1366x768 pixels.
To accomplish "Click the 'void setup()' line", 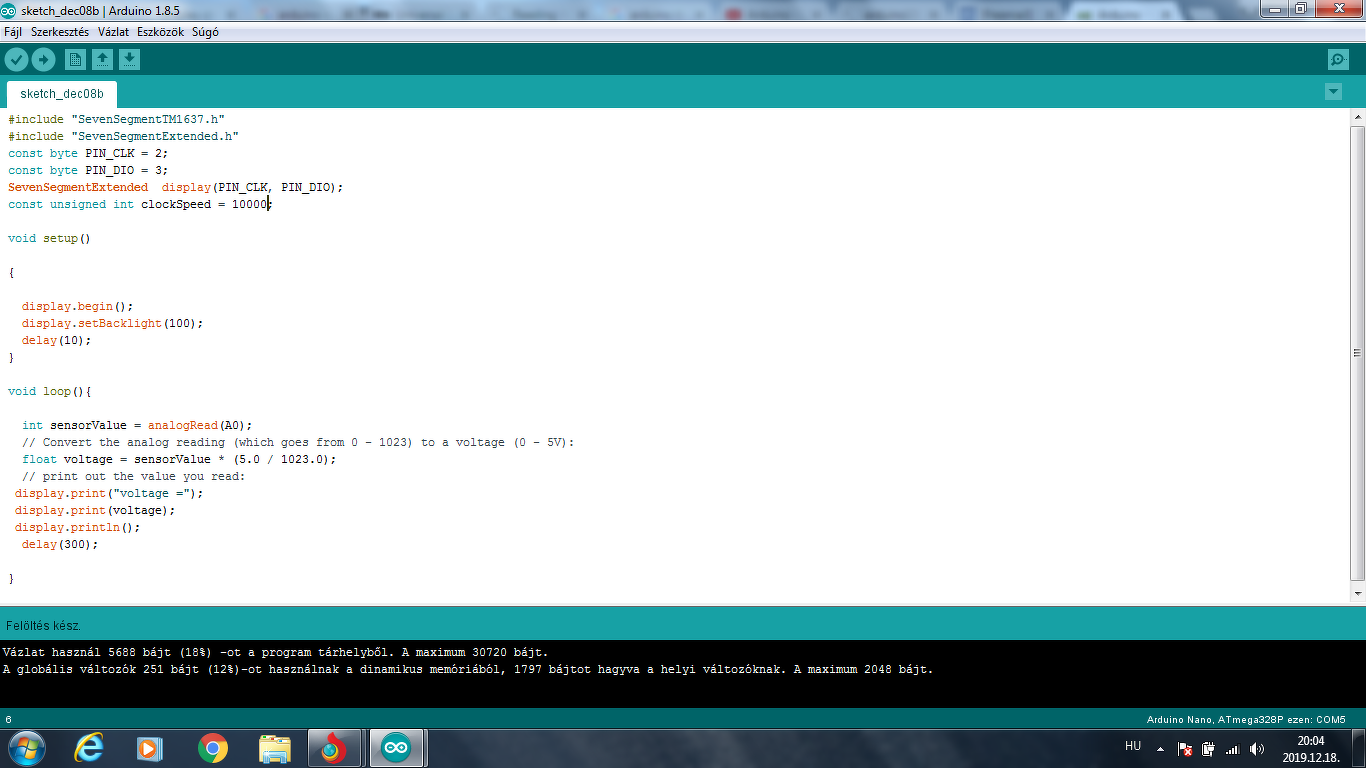I will [49, 238].
